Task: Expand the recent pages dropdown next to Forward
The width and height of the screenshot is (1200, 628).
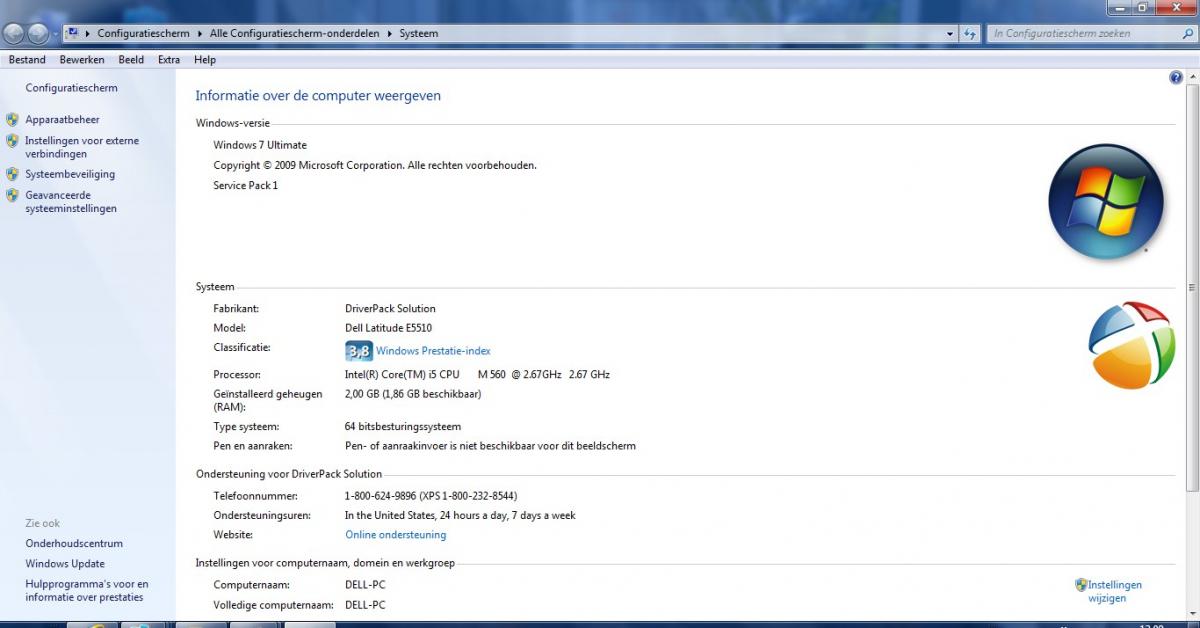Action: (x=55, y=33)
